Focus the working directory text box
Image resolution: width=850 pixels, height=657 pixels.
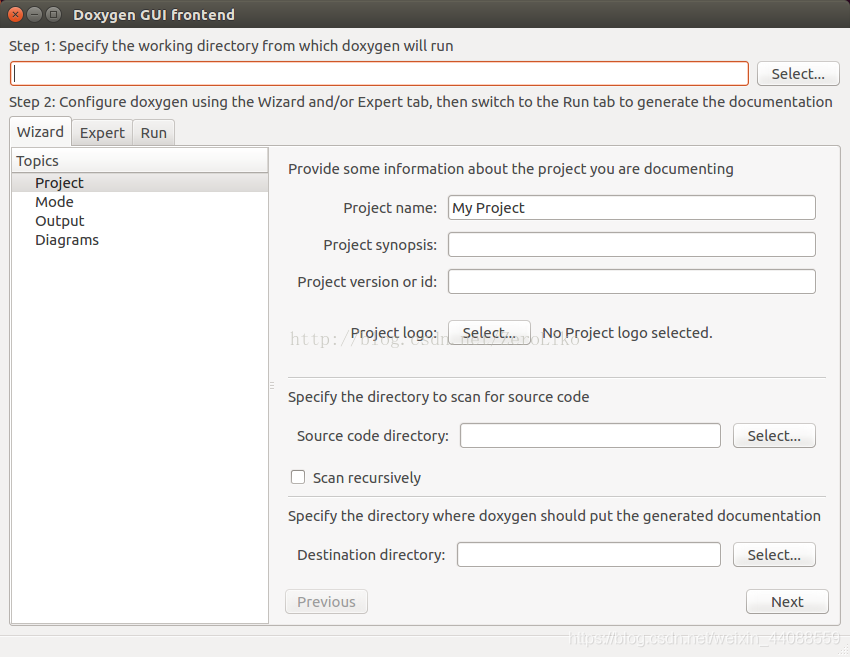coord(378,73)
